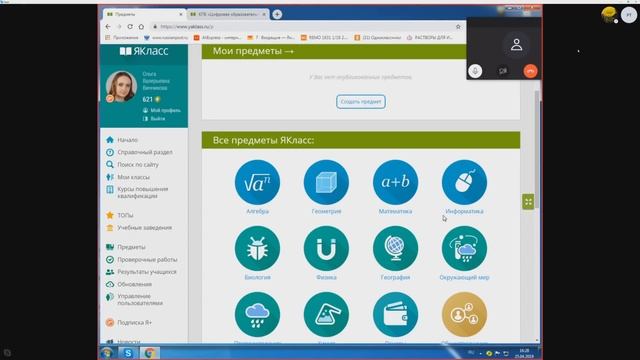Open Подписка Я+ in the sidebar

[129, 322]
